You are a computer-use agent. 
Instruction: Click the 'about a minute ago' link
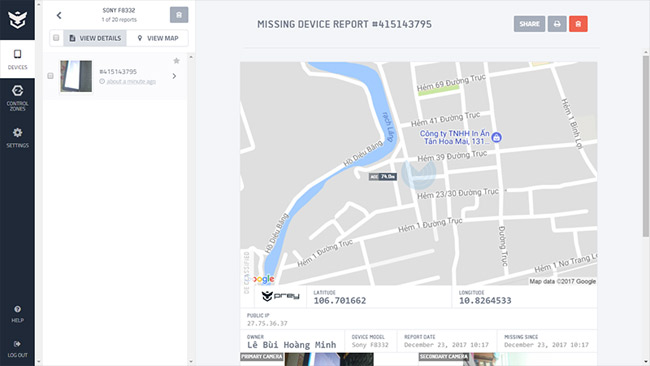point(131,82)
